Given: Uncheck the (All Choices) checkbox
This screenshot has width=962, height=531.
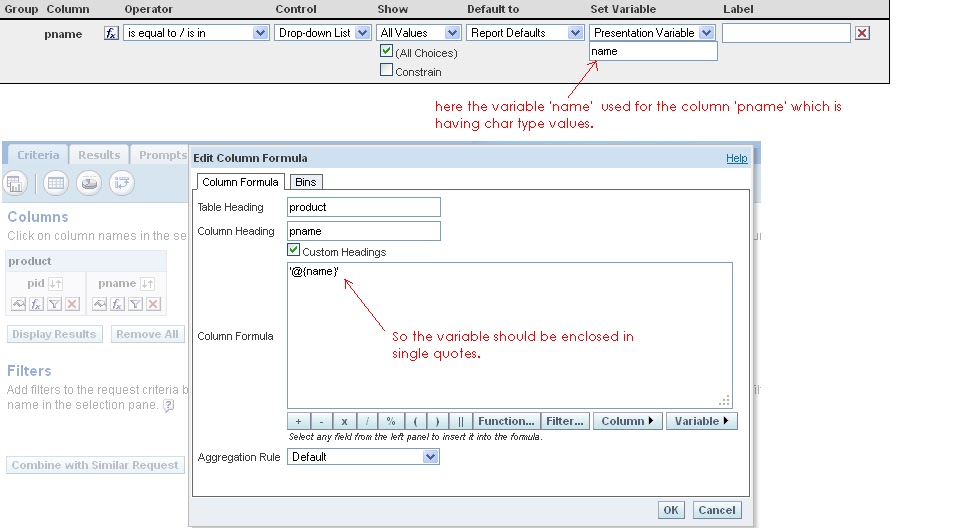Looking at the screenshot, I should coord(387,52).
